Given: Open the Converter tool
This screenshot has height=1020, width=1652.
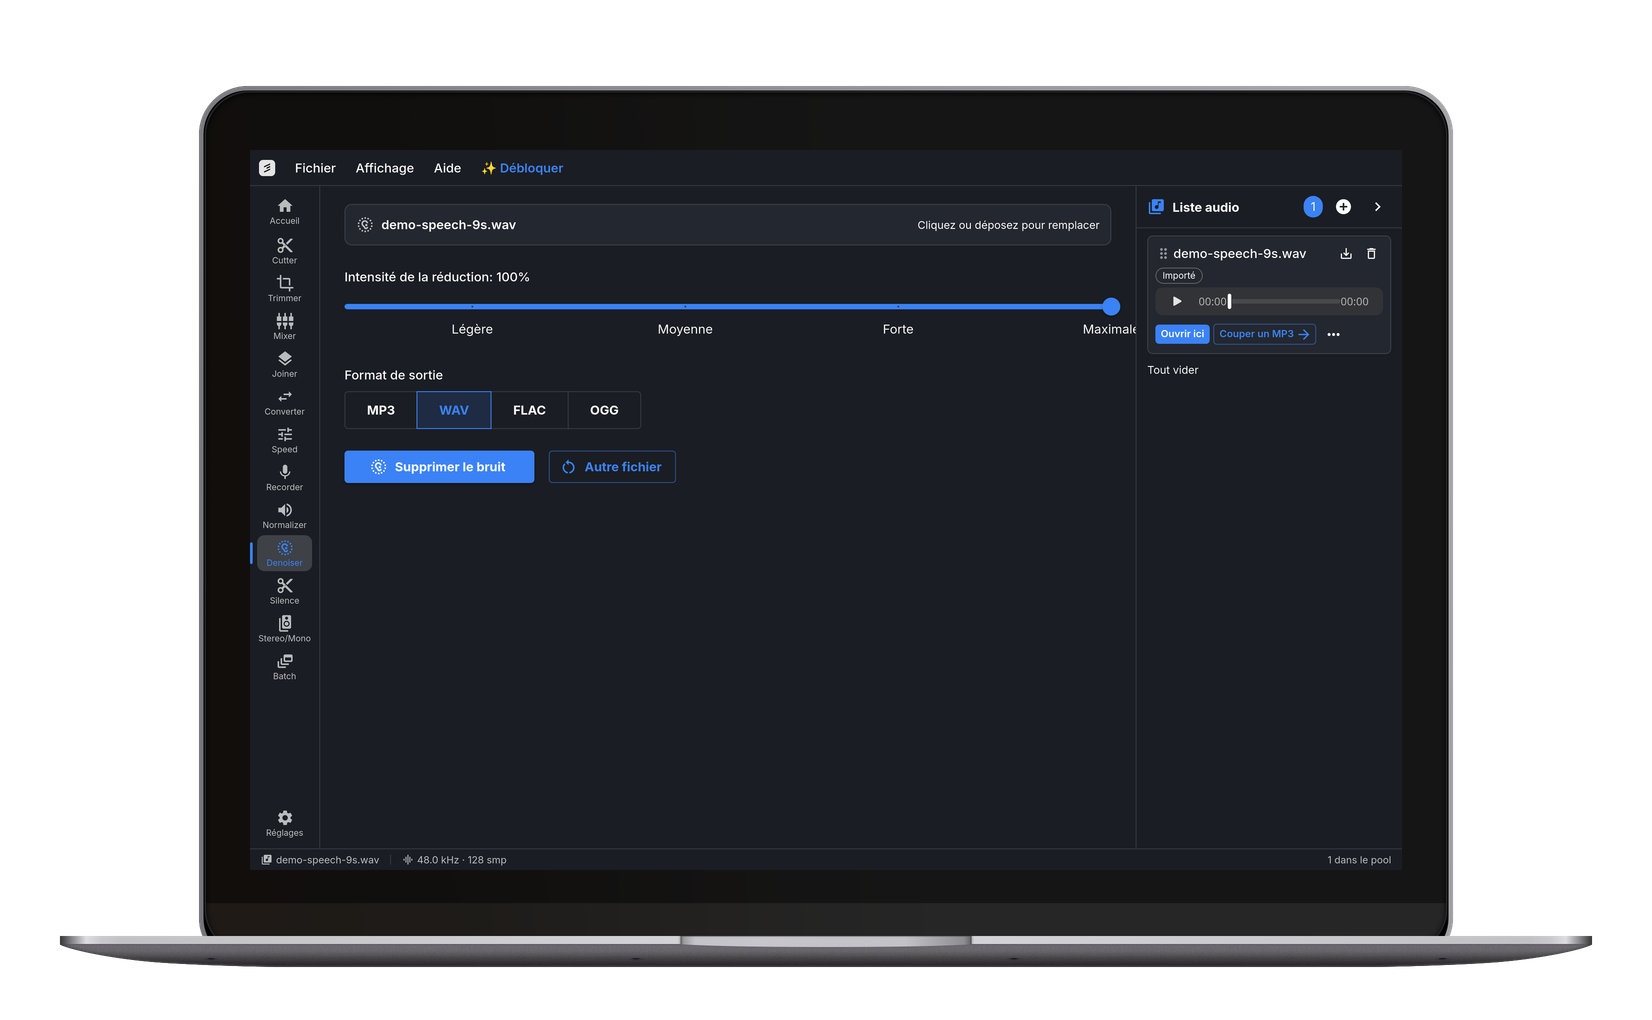Looking at the screenshot, I should (284, 402).
